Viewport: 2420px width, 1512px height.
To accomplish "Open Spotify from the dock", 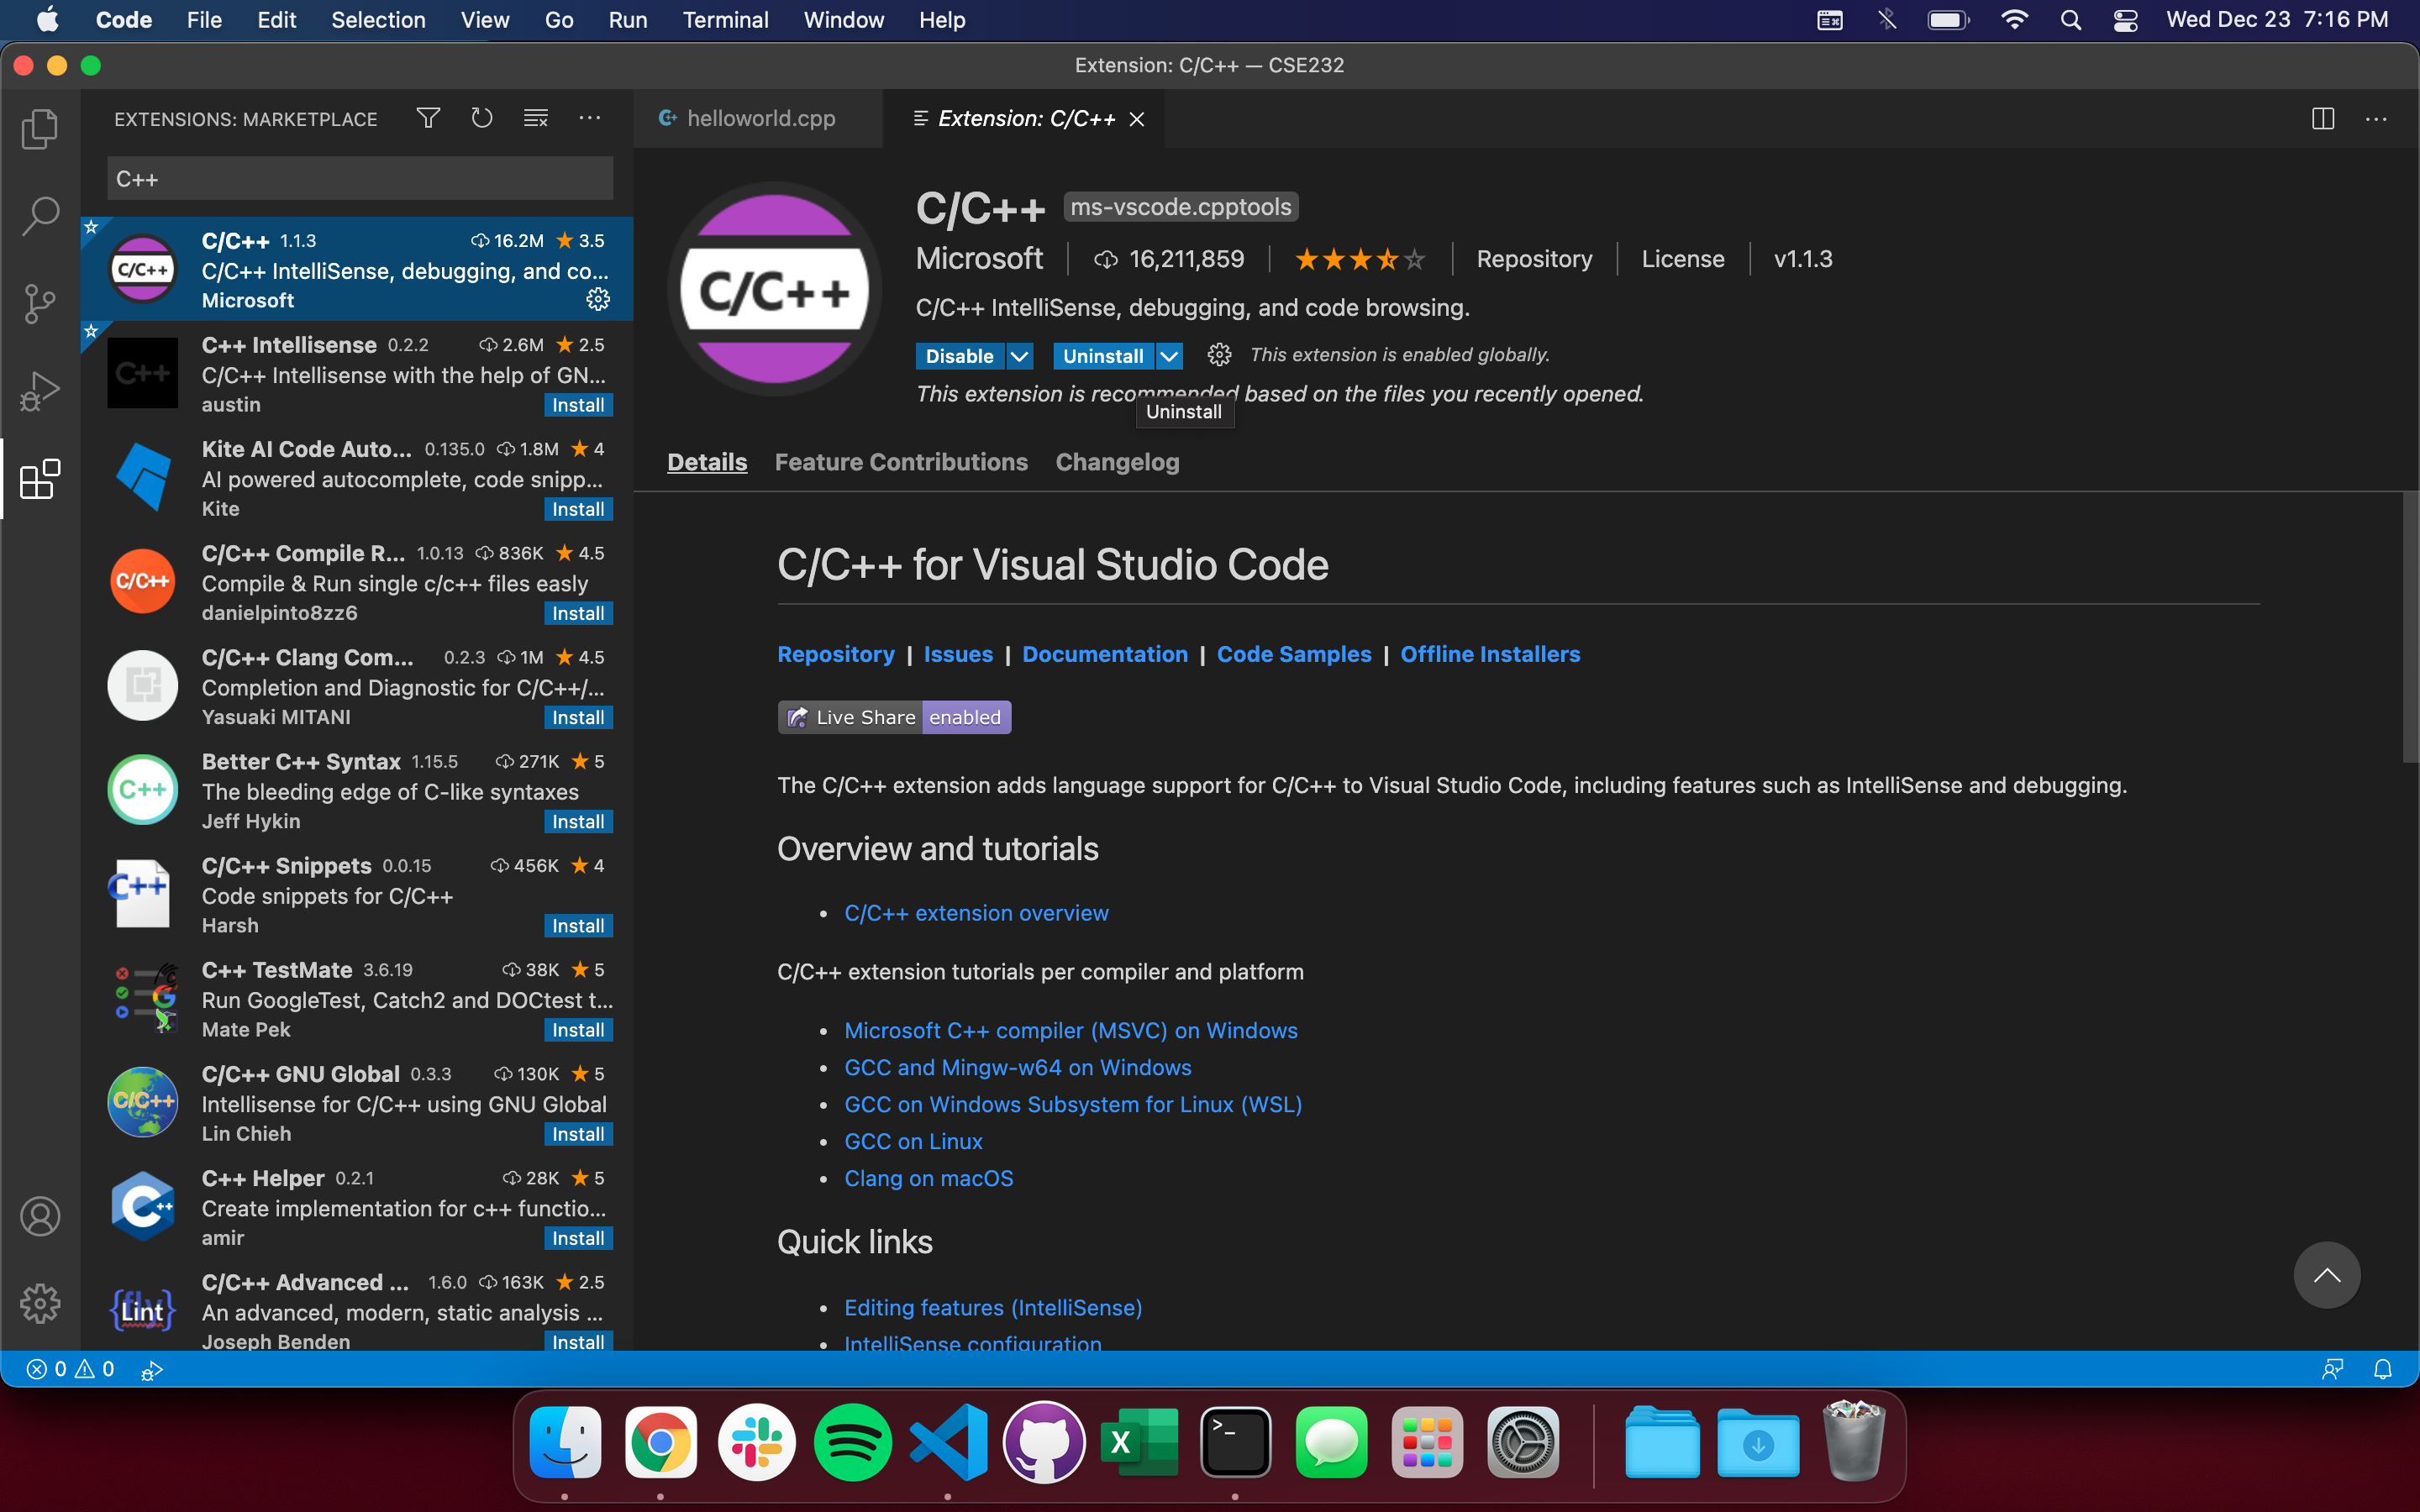I will tap(852, 1442).
